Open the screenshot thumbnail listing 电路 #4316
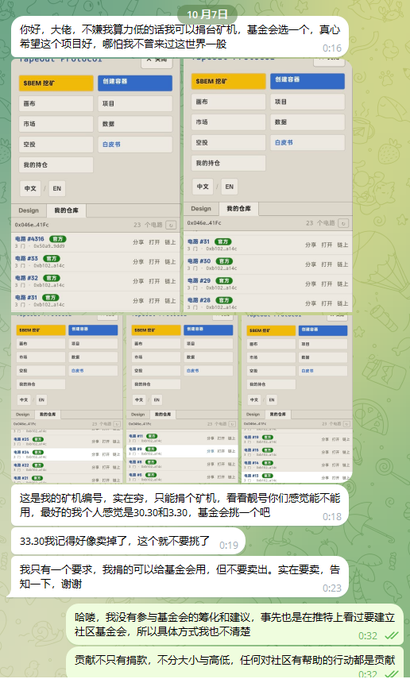Screen dimensions: 410x679 click(95, 185)
